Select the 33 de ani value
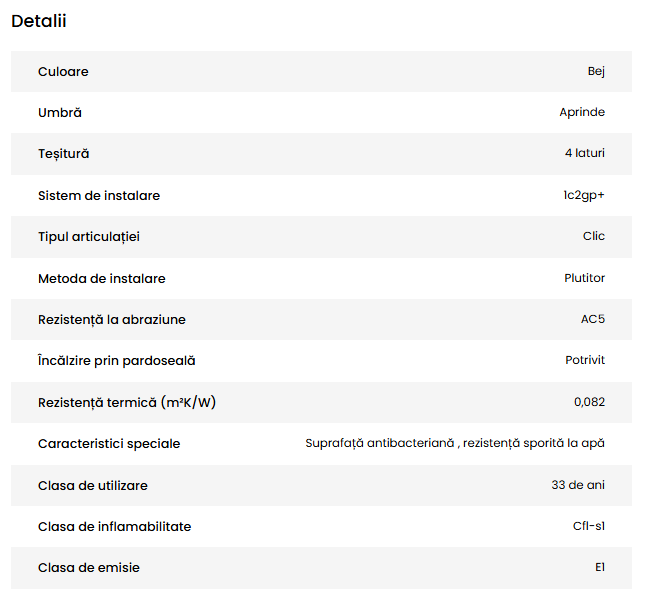The height and width of the screenshot is (603, 645). (578, 485)
